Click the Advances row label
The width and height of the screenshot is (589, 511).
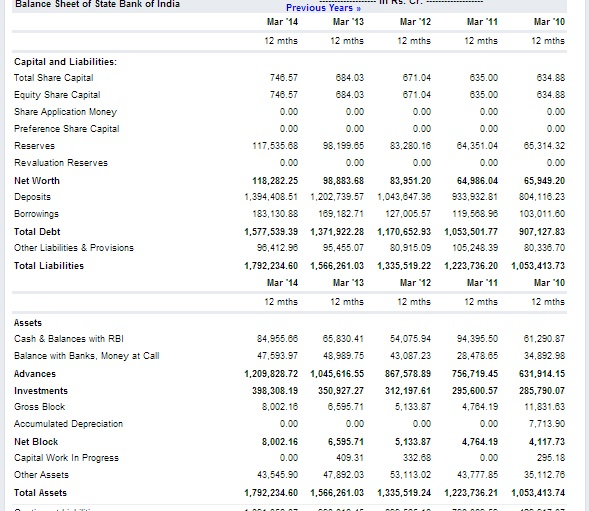pyautogui.click(x=35, y=374)
